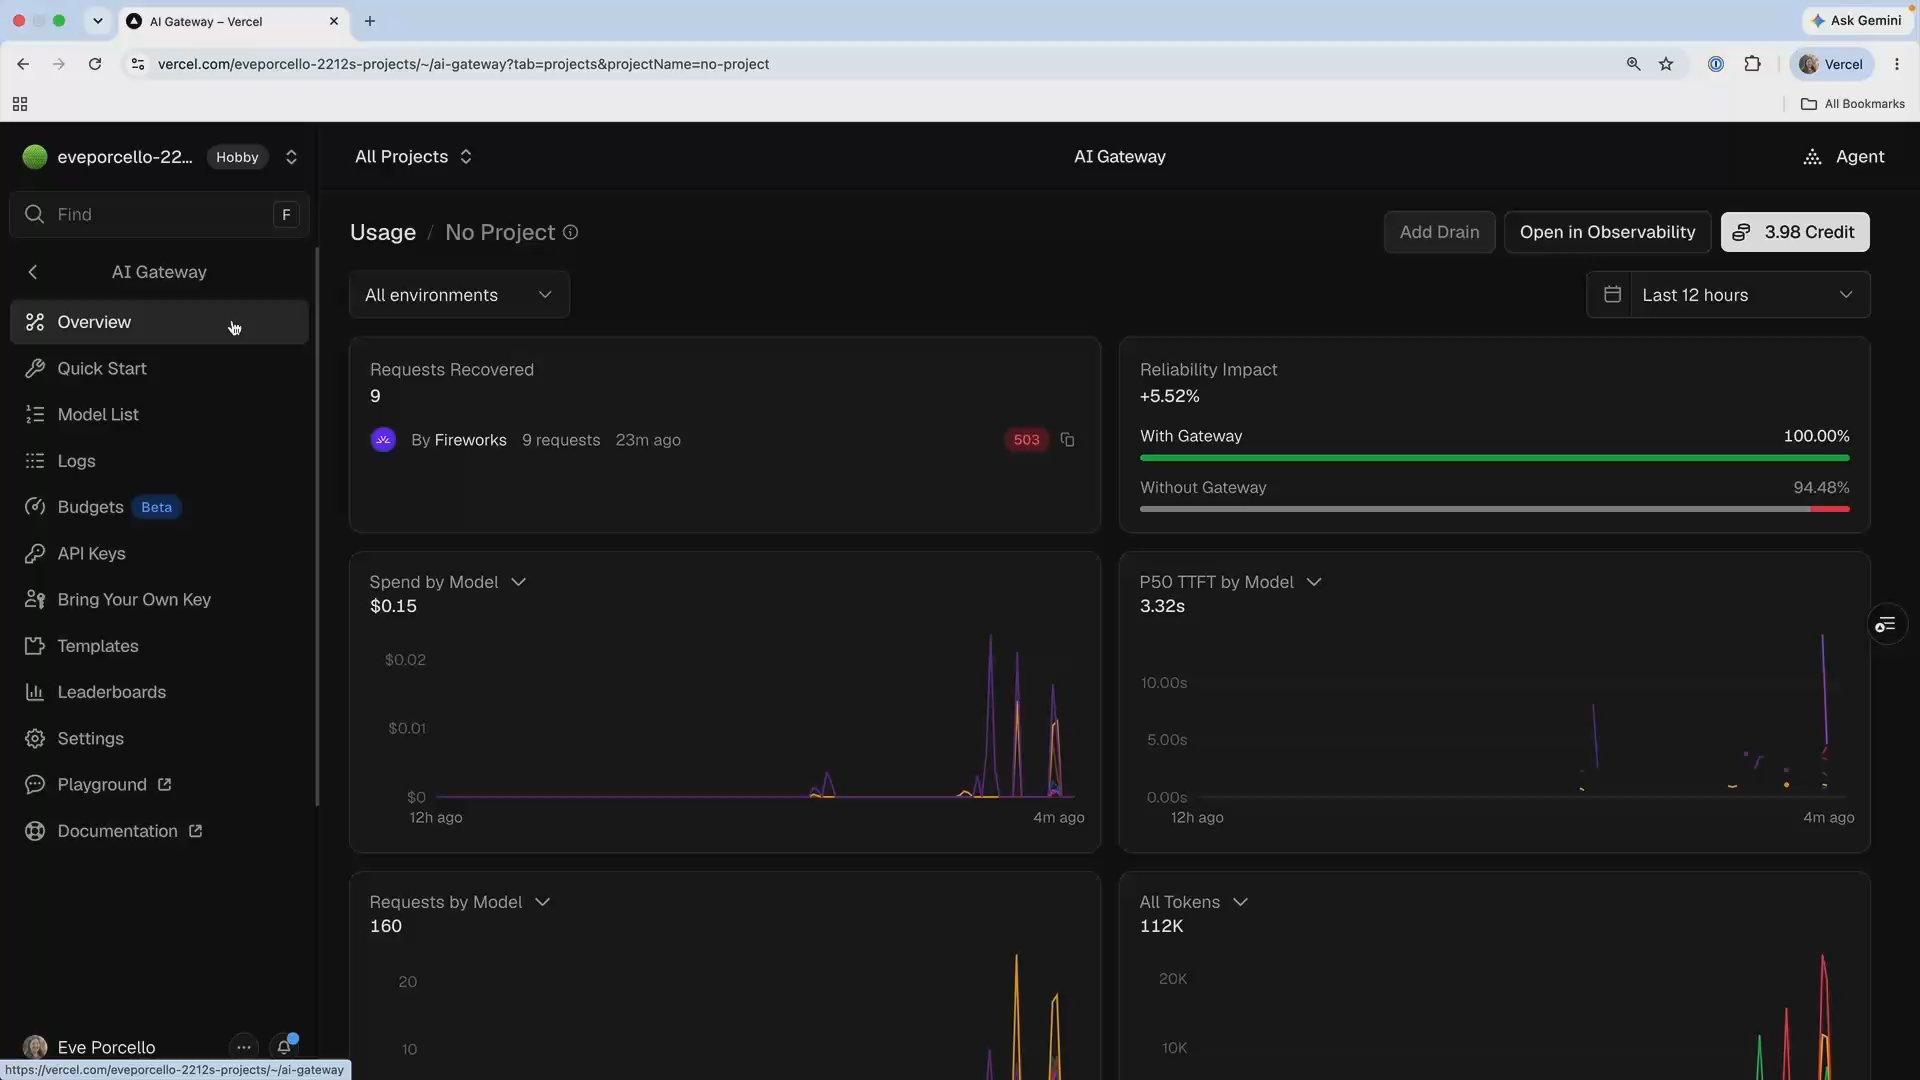Click the With Gateway green progress bar
This screenshot has width=1920, height=1080.
[1494, 458]
